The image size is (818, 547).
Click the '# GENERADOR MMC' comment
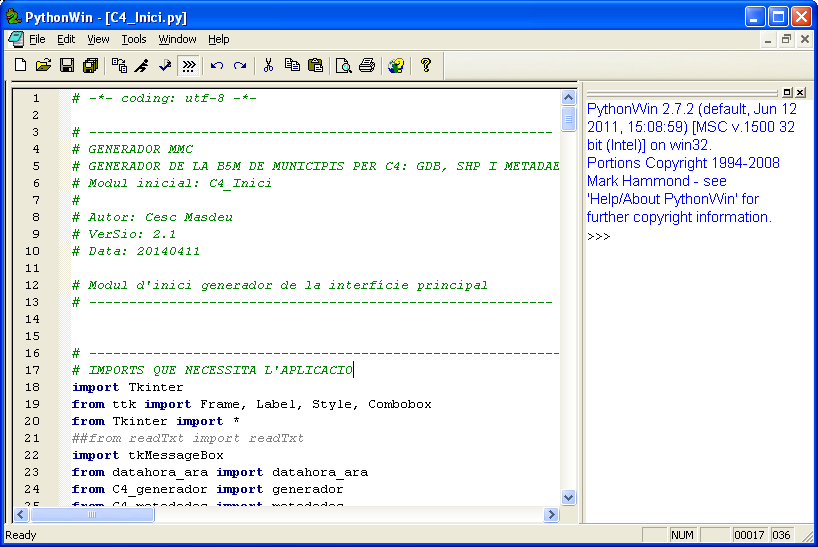(x=133, y=149)
